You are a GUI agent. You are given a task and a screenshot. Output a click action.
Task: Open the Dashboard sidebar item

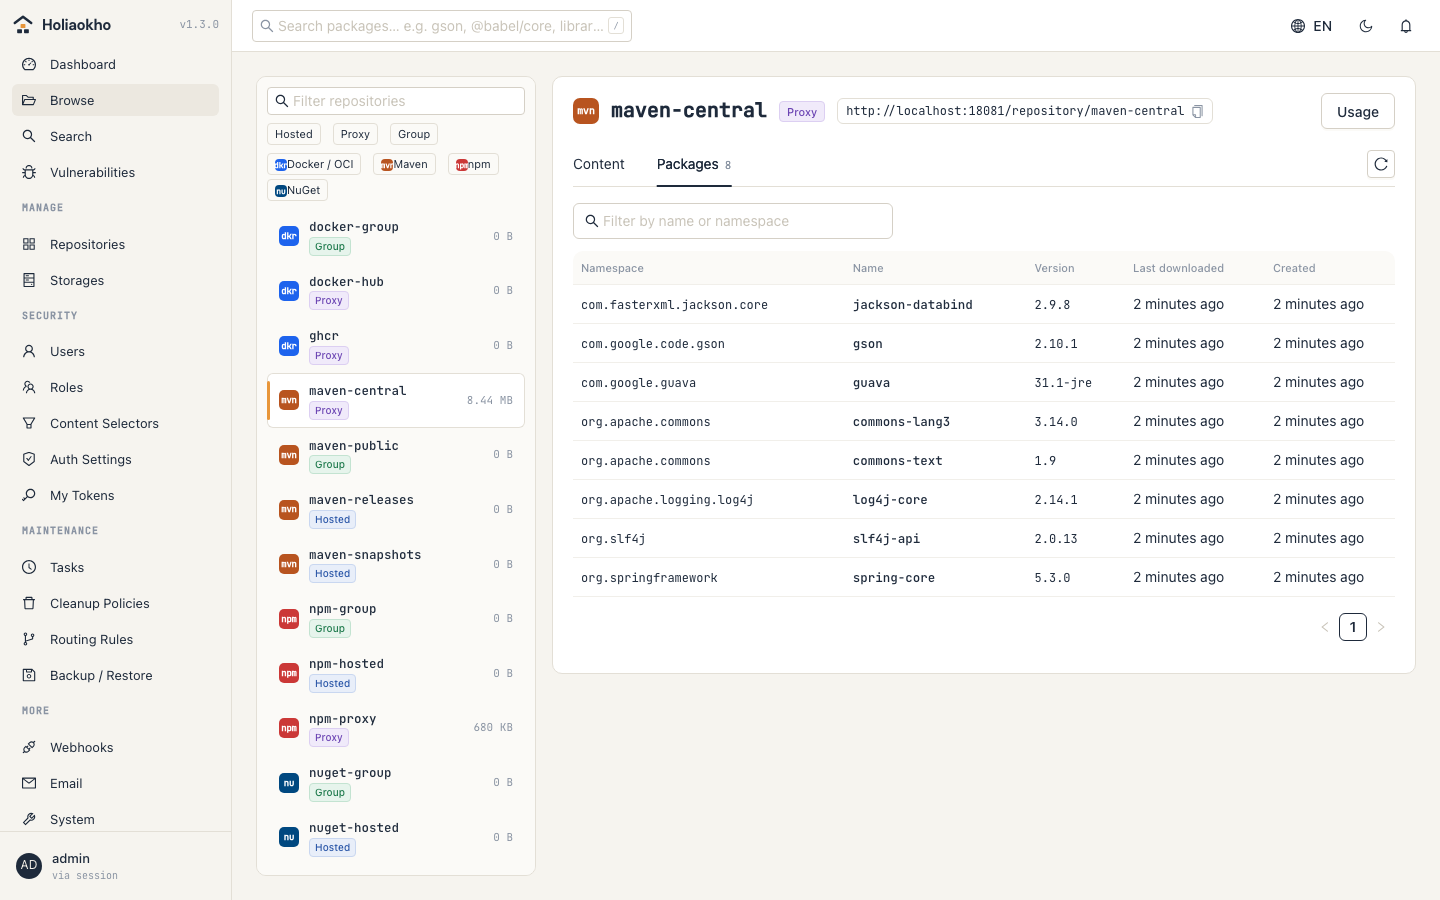click(115, 64)
